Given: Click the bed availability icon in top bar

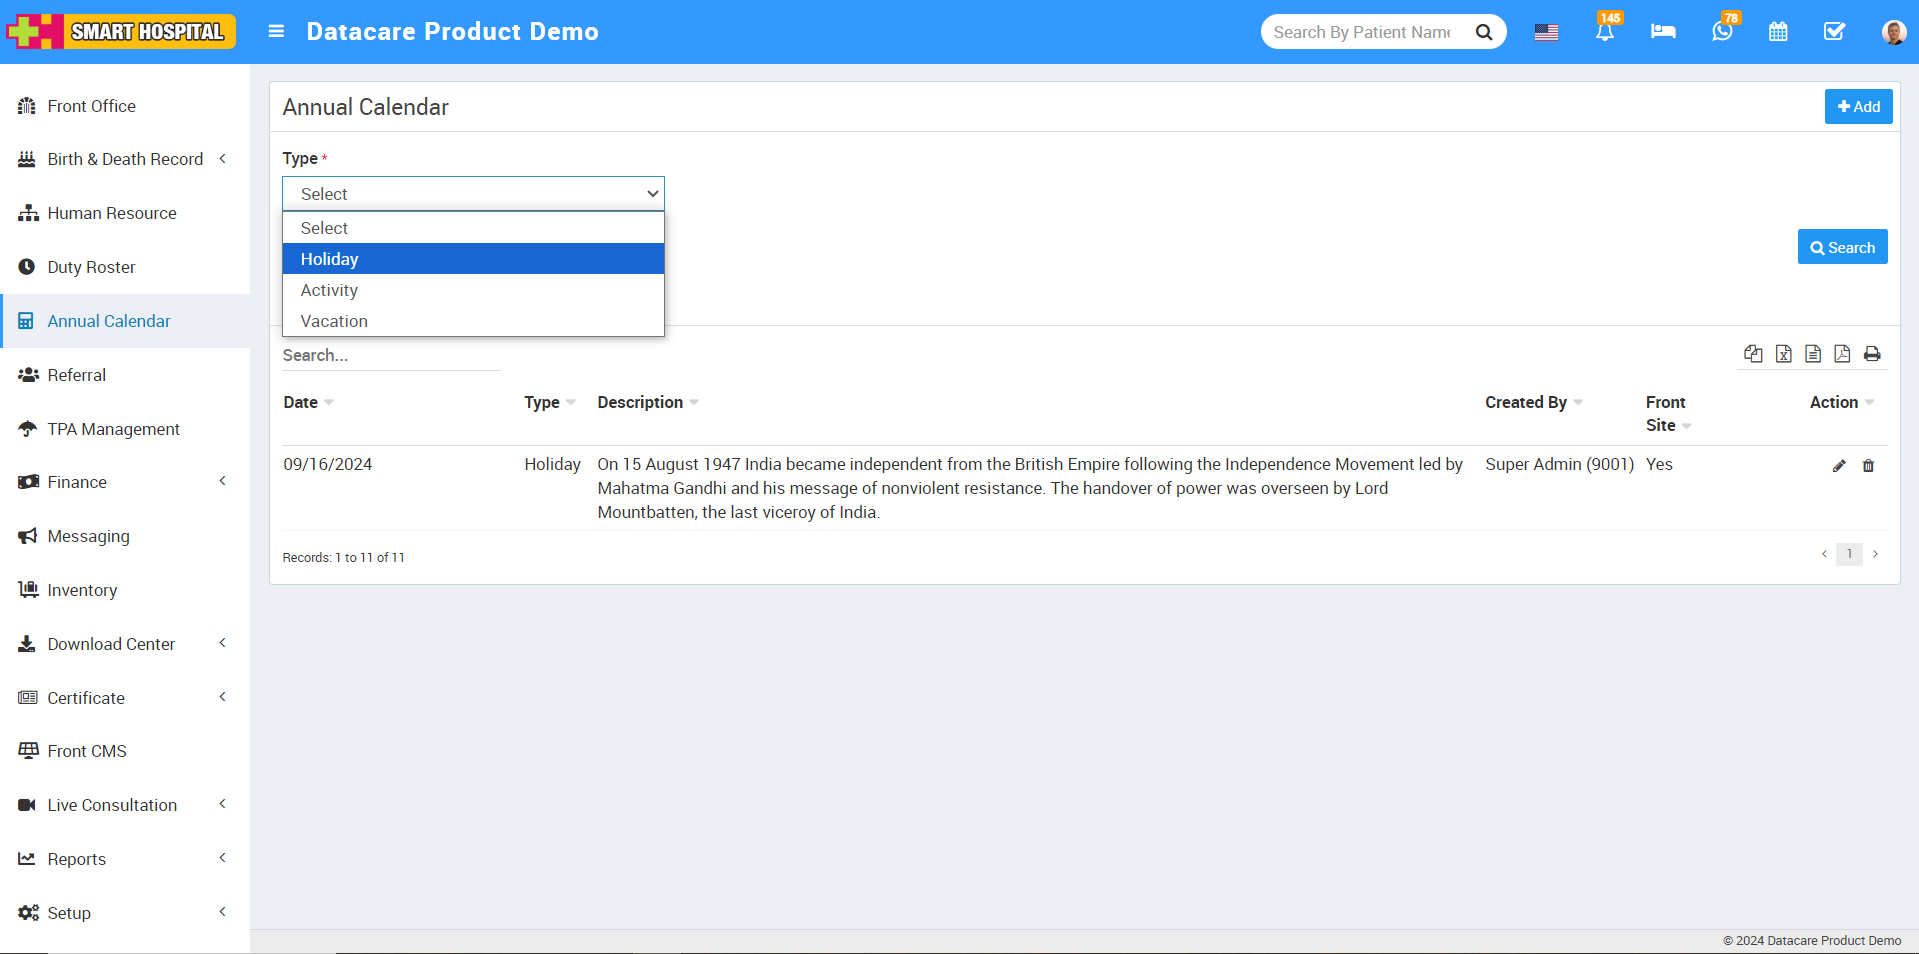Looking at the screenshot, I should (1663, 31).
